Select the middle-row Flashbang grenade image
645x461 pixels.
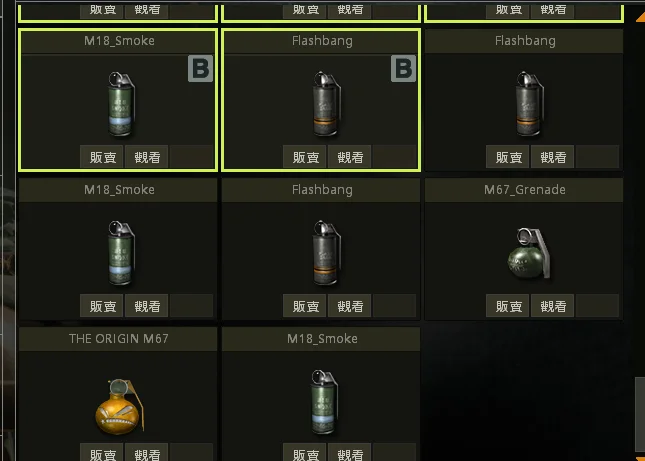click(x=327, y=253)
